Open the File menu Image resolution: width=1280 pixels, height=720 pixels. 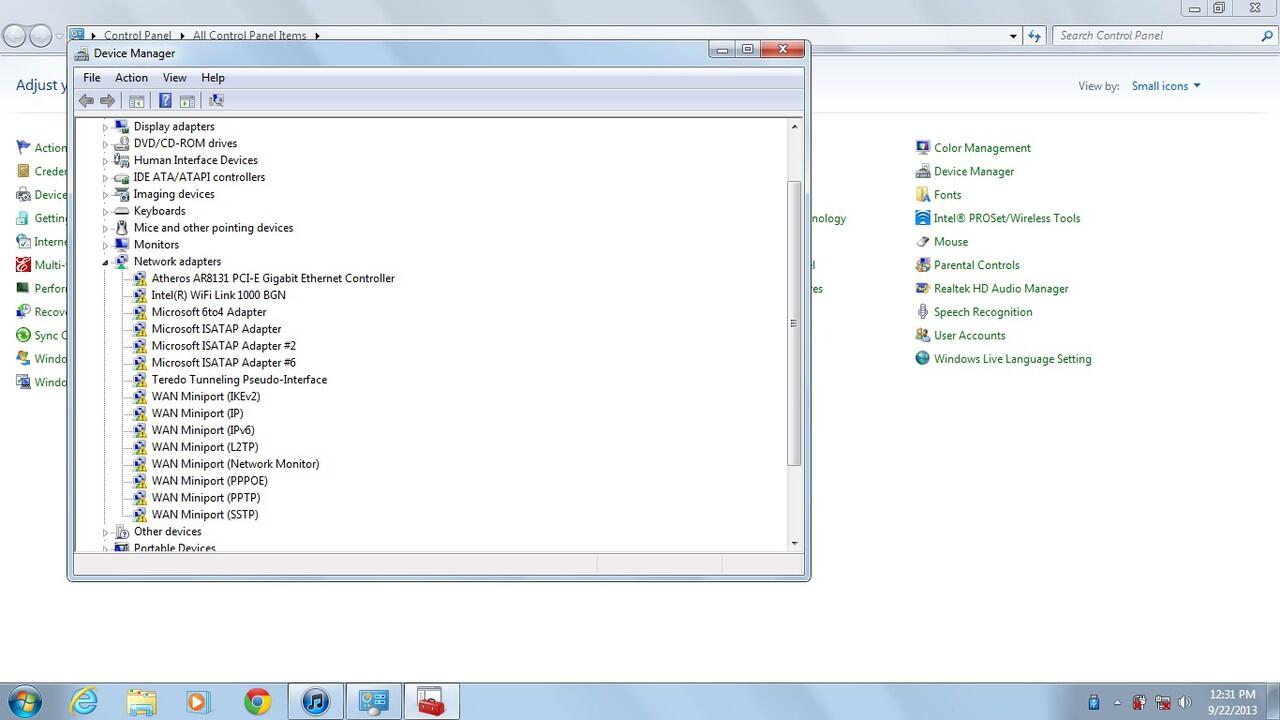pyautogui.click(x=92, y=77)
